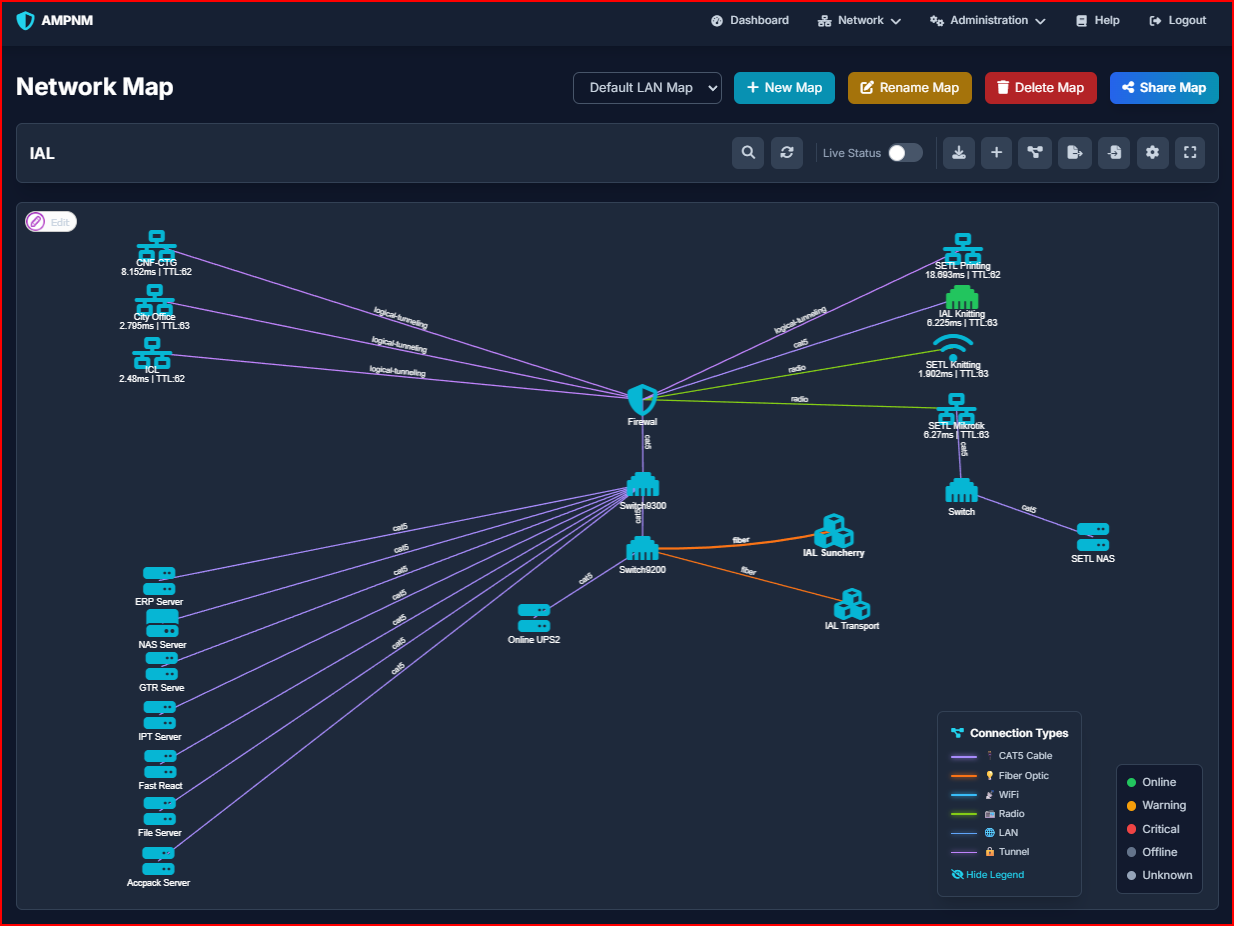
Task: Toggle the Live Status switch
Action: pyautogui.click(x=905, y=153)
